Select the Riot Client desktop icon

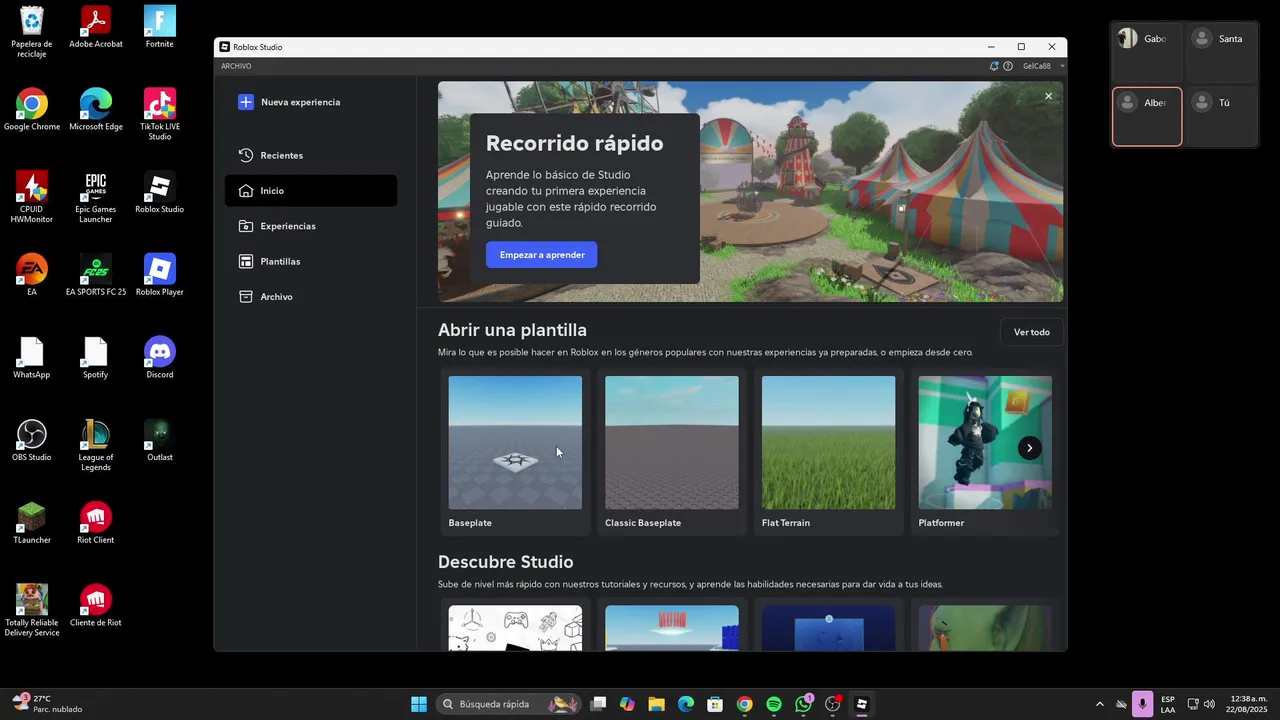click(96, 523)
